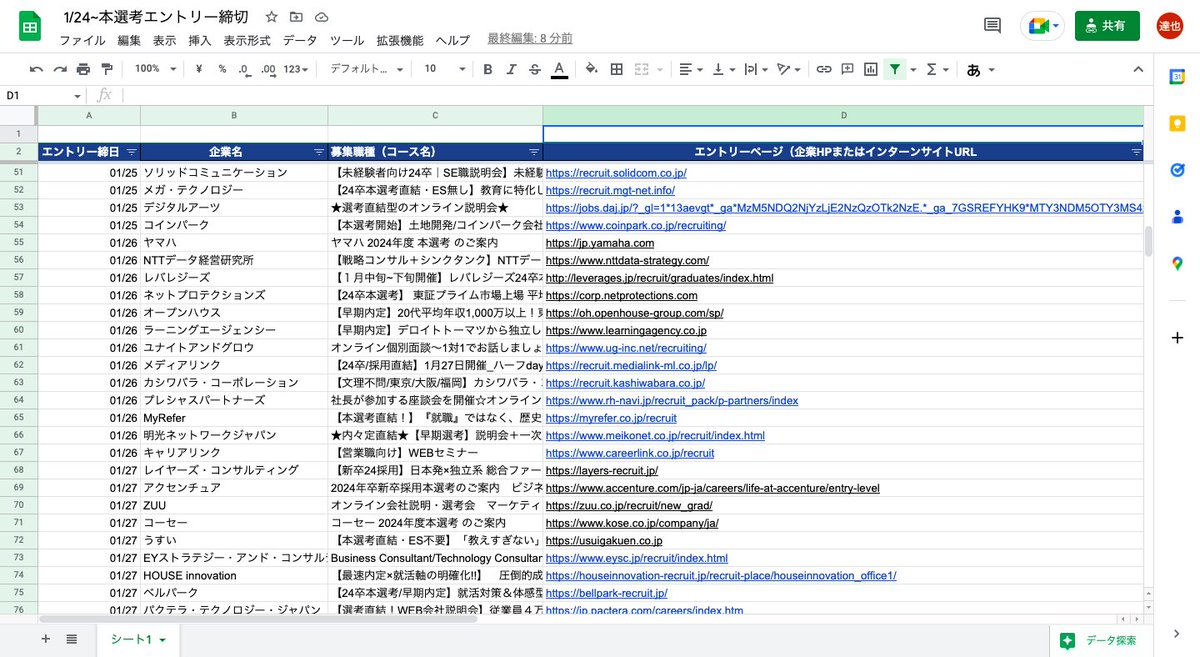Click the name box showing D1
Viewport: 1200px width, 657px height.
pyautogui.click(x=43, y=95)
